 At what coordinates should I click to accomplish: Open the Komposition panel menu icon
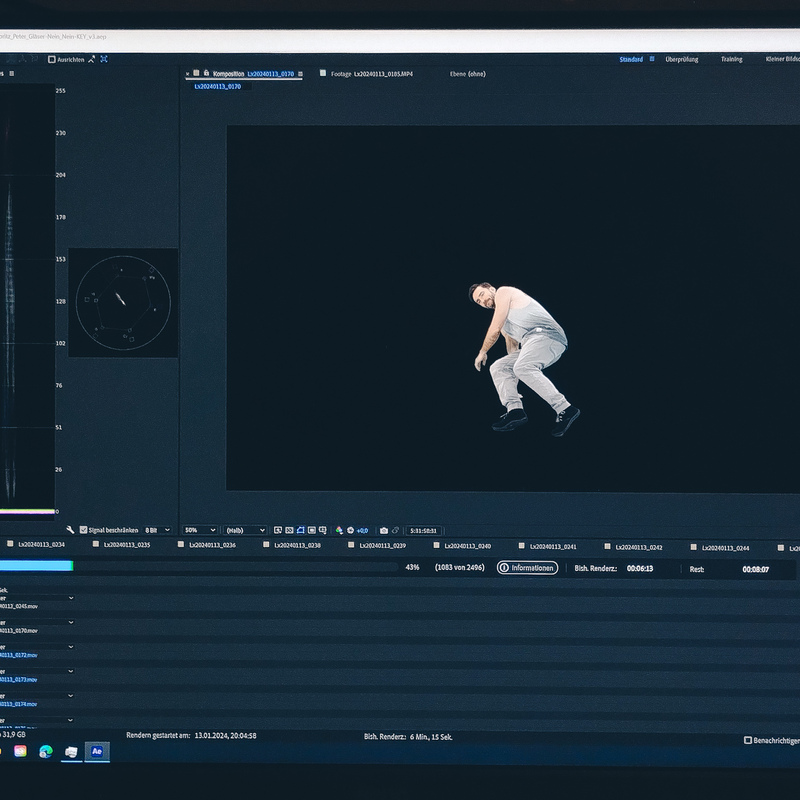click(x=300, y=74)
